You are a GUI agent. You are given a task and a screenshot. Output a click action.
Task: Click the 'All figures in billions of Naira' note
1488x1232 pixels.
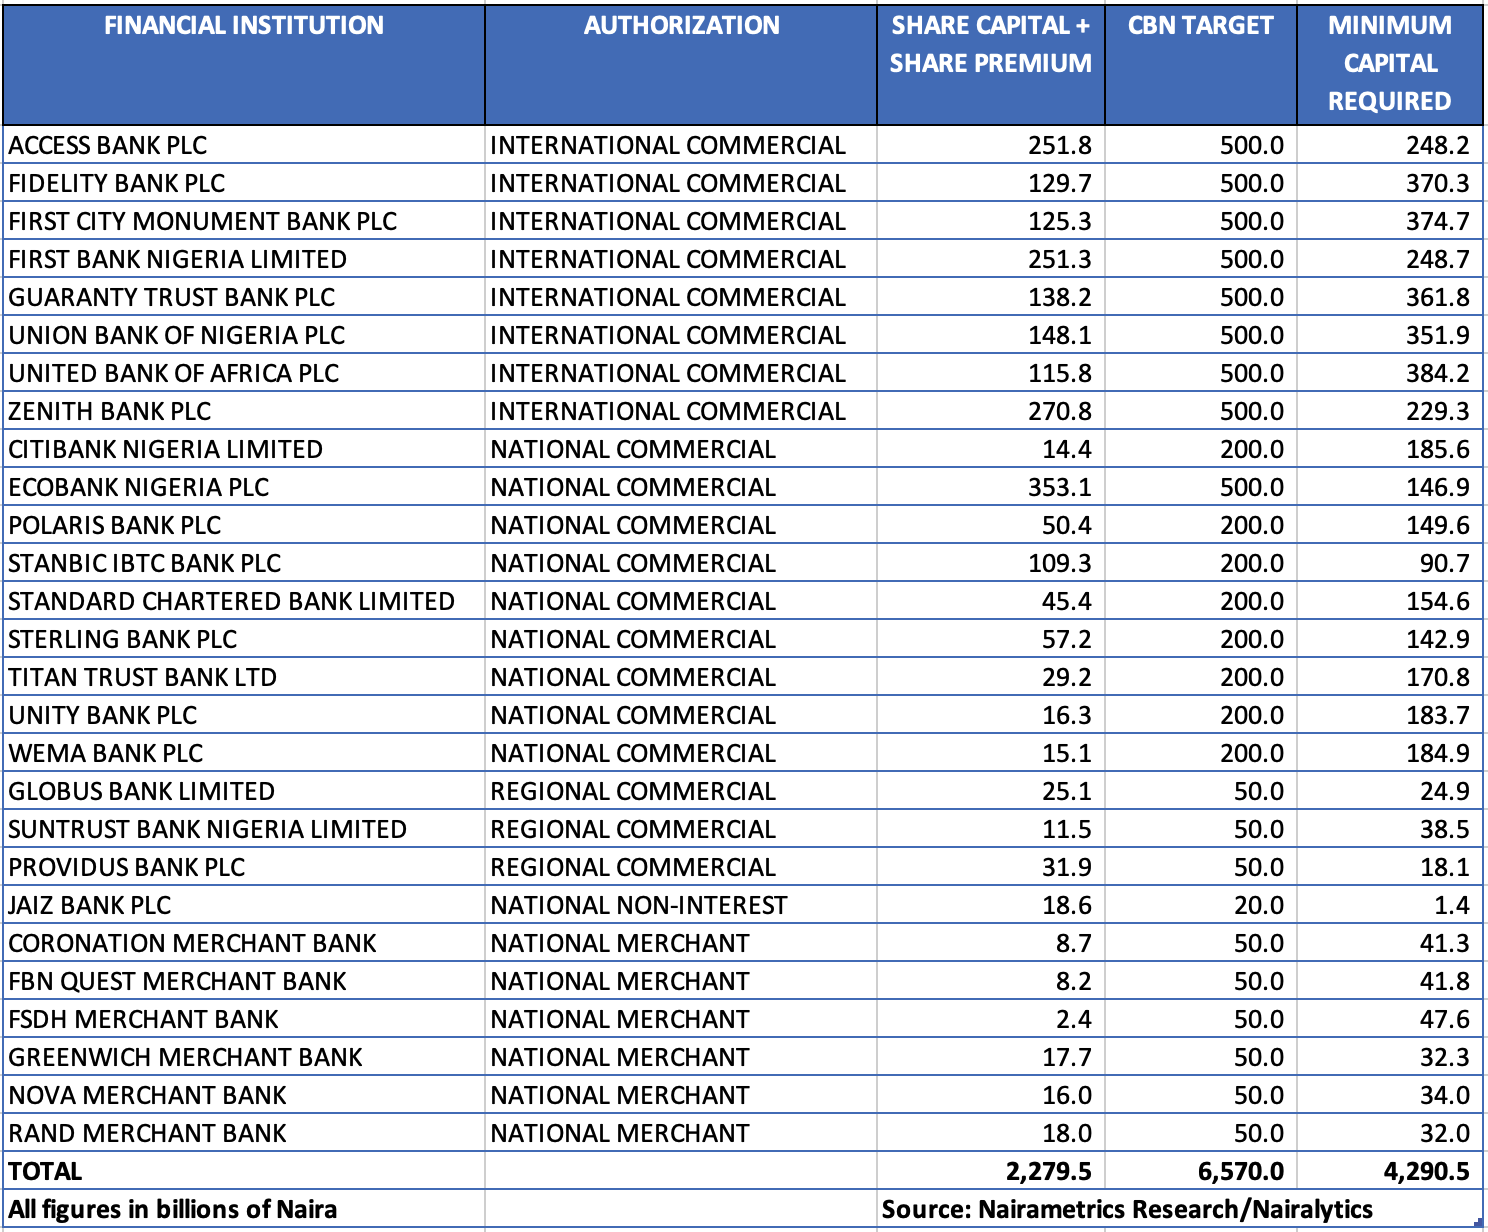pyautogui.click(x=173, y=1209)
